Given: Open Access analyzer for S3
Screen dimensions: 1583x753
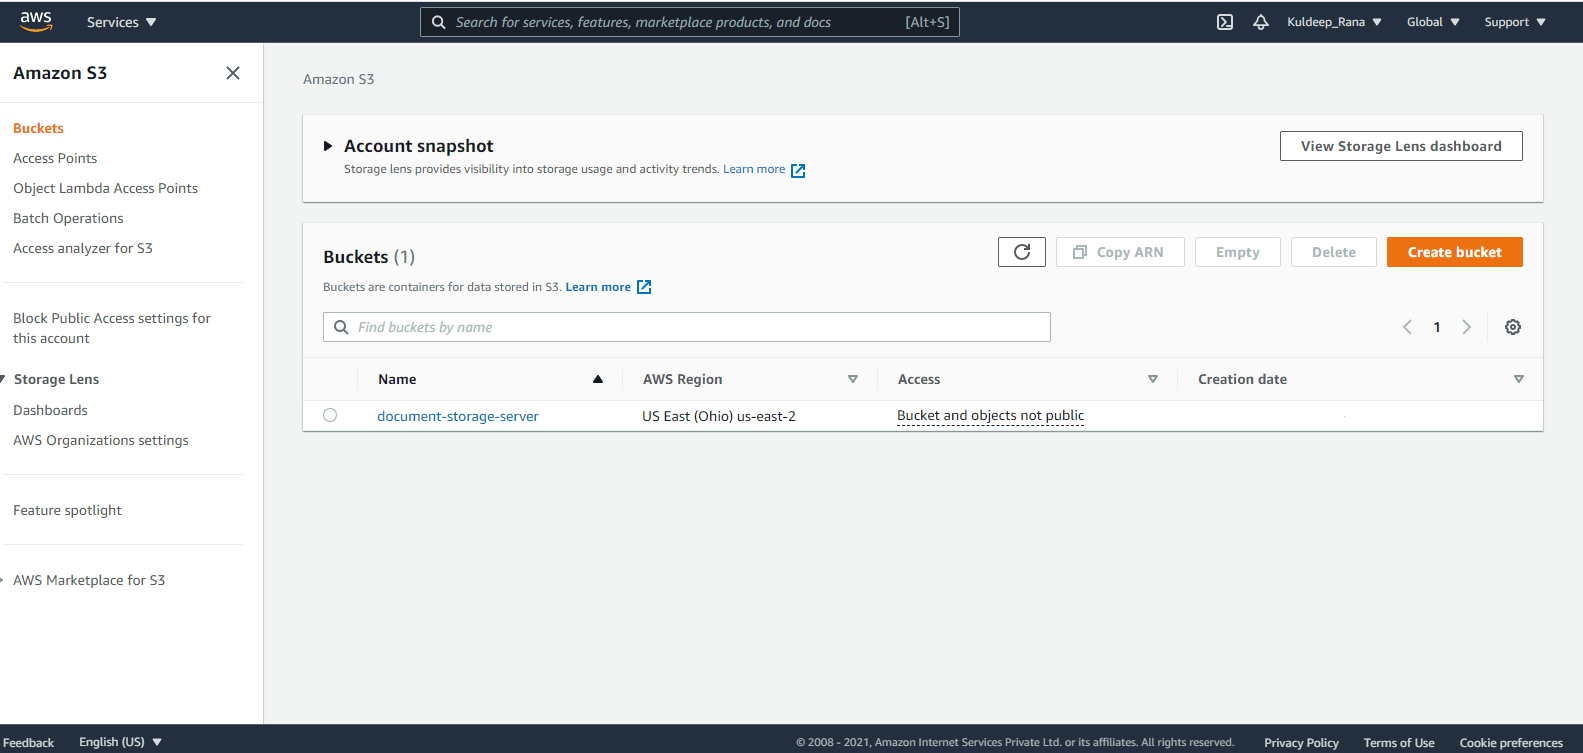Looking at the screenshot, I should [x=83, y=248].
